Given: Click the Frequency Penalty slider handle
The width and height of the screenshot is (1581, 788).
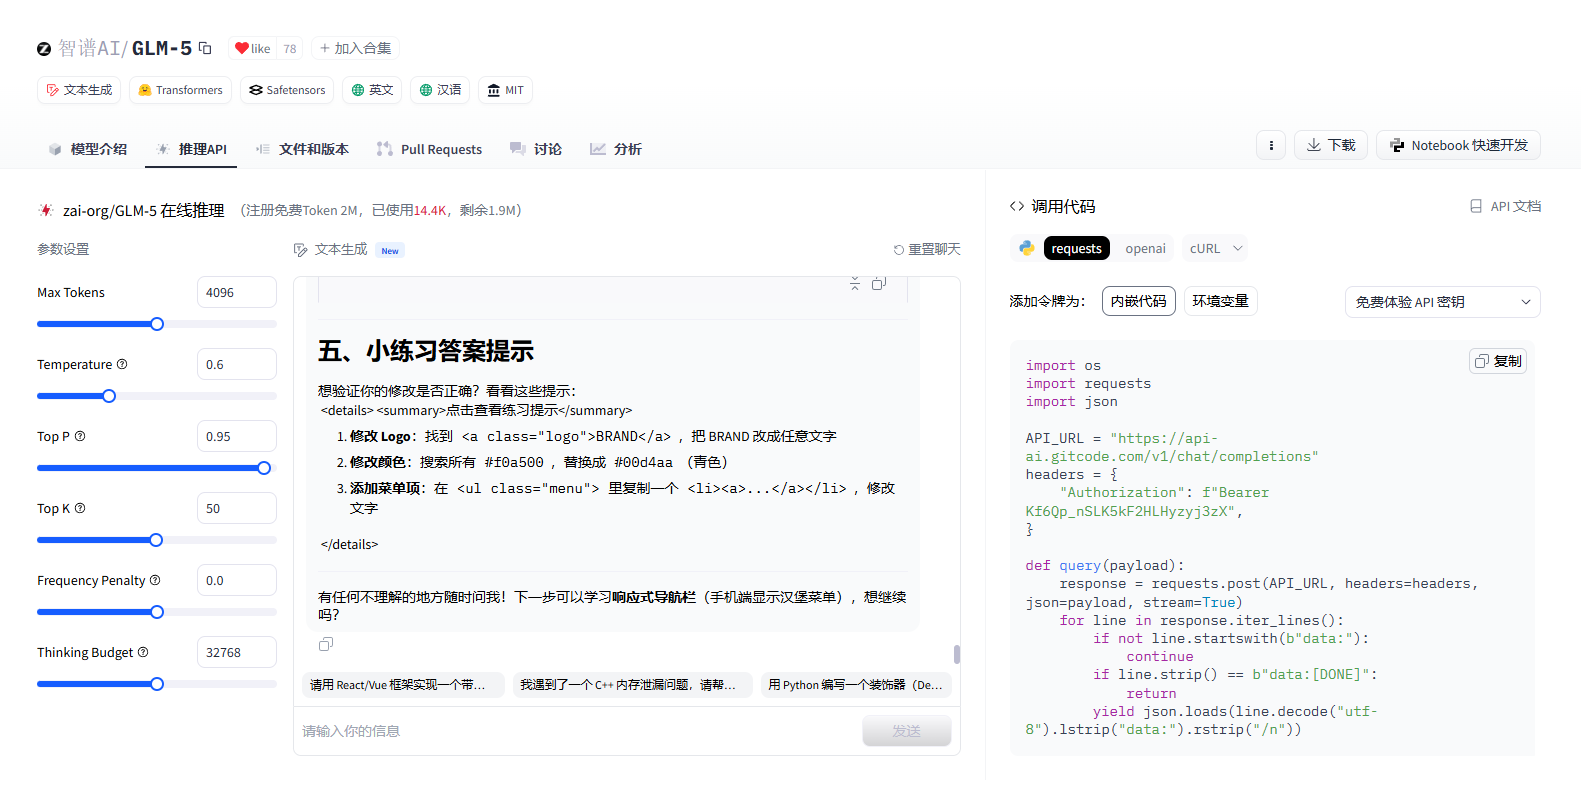Looking at the screenshot, I should point(157,612).
